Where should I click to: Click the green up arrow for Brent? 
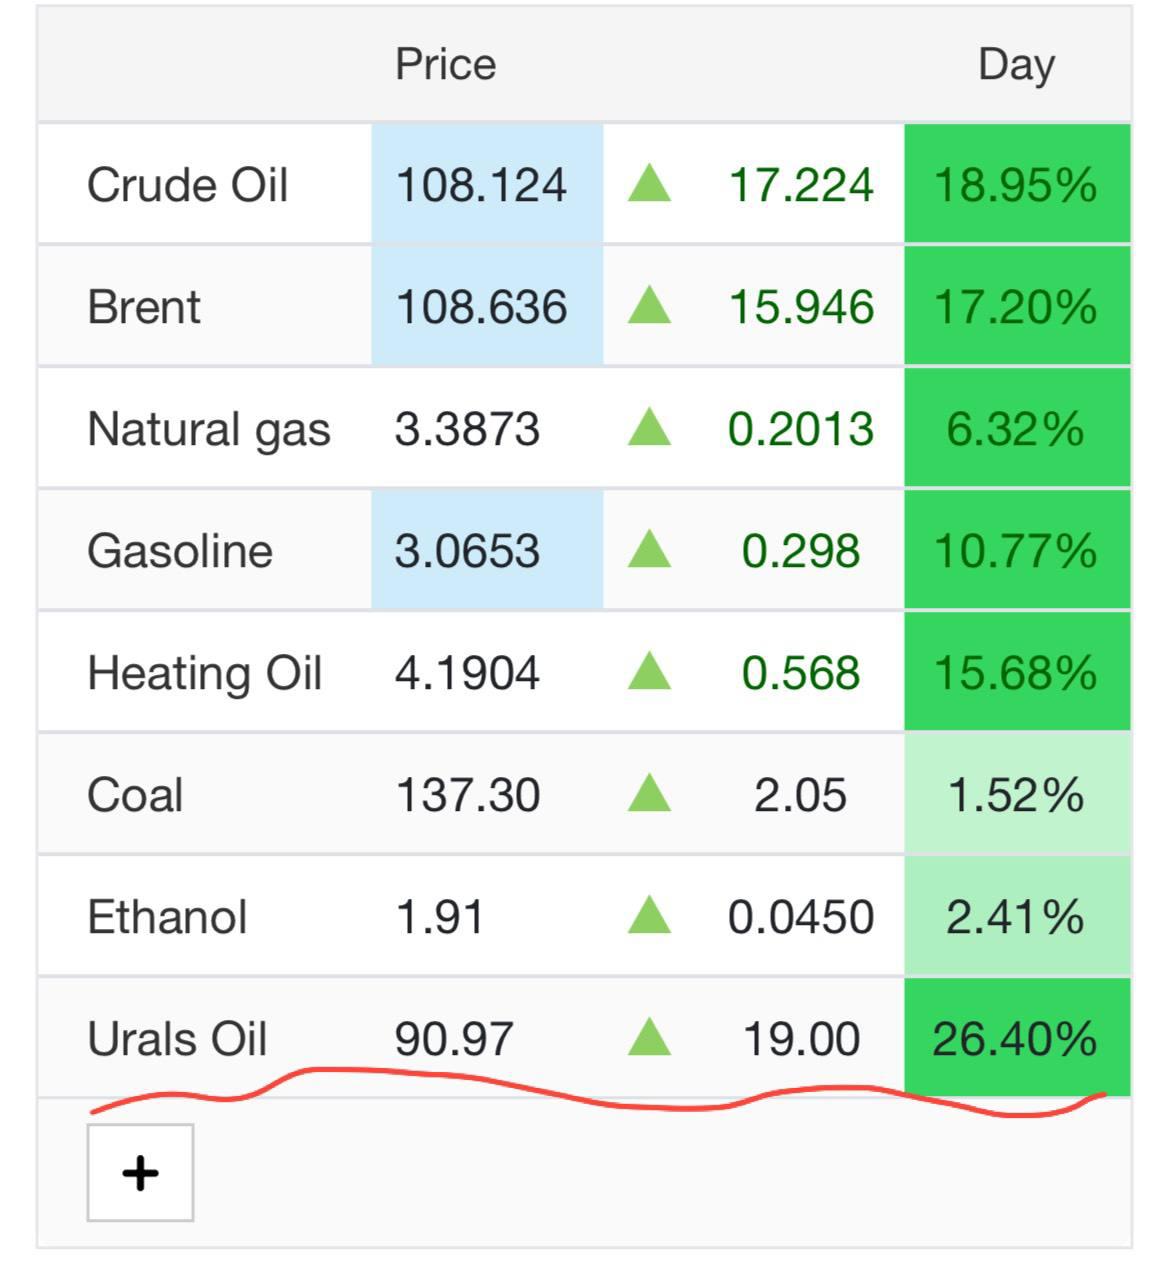pyautogui.click(x=649, y=306)
